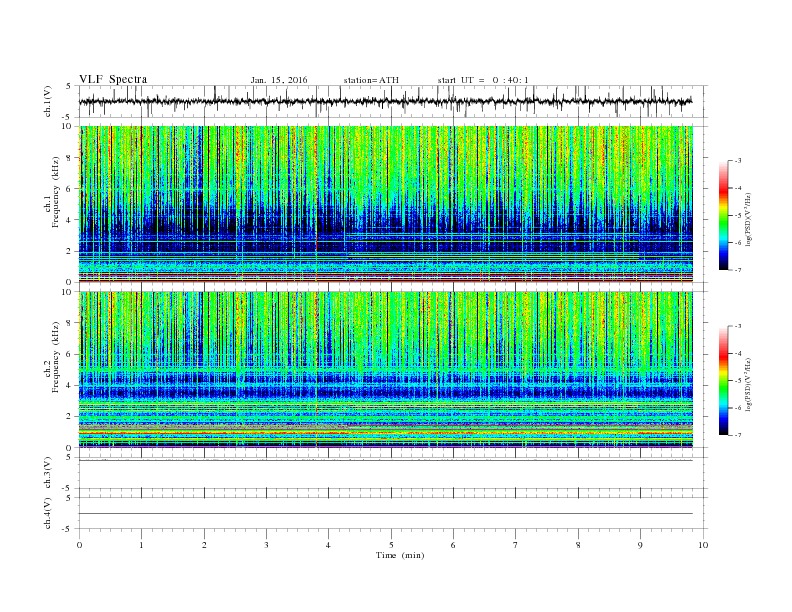Click the "ch.4(V)" axis label
The width and height of the screenshot is (792, 612).
(47, 513)
